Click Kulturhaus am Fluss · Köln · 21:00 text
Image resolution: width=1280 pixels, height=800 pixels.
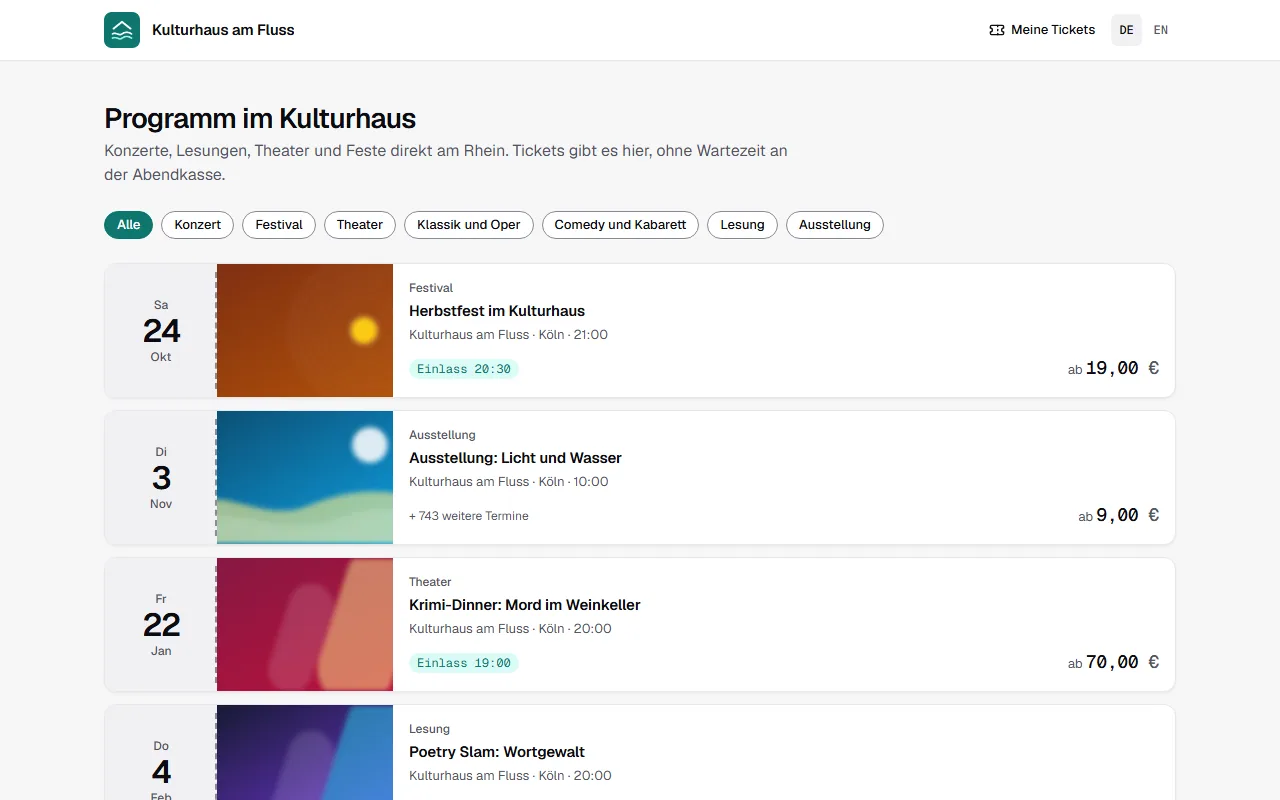click(508, 335)
